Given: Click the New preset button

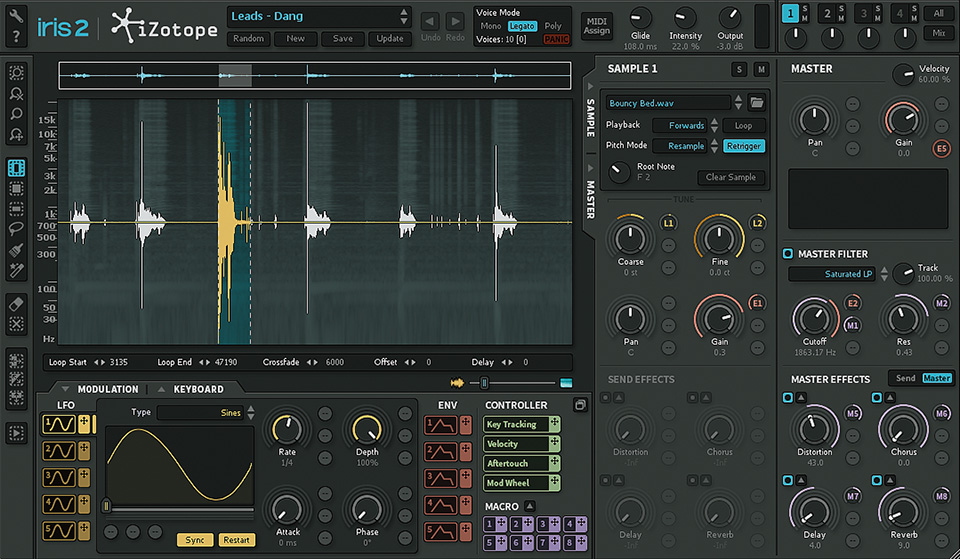Looking at the screenshot, I should (295, 39).
